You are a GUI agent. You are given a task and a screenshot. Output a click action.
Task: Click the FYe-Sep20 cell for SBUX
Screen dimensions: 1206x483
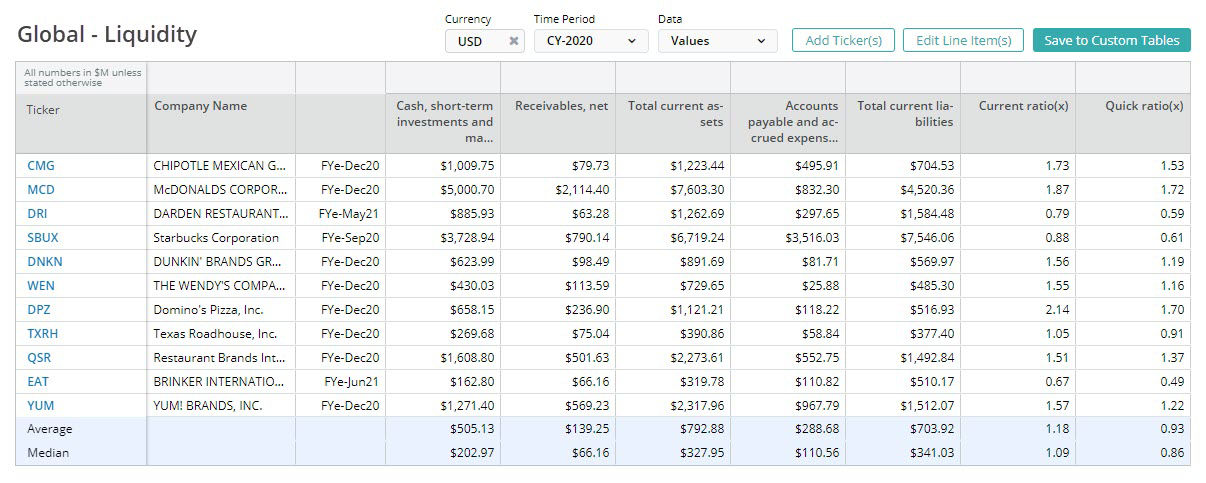coord(340,237)
